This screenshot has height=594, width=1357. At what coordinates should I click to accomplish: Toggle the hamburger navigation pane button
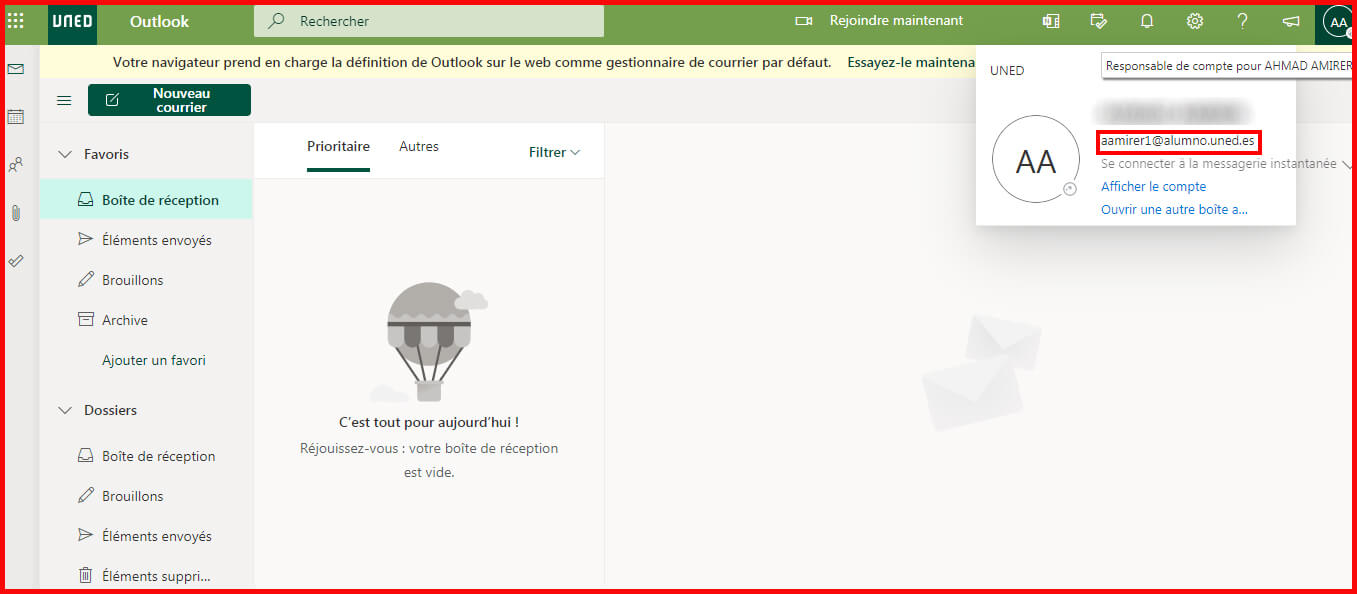pos(64,100)
